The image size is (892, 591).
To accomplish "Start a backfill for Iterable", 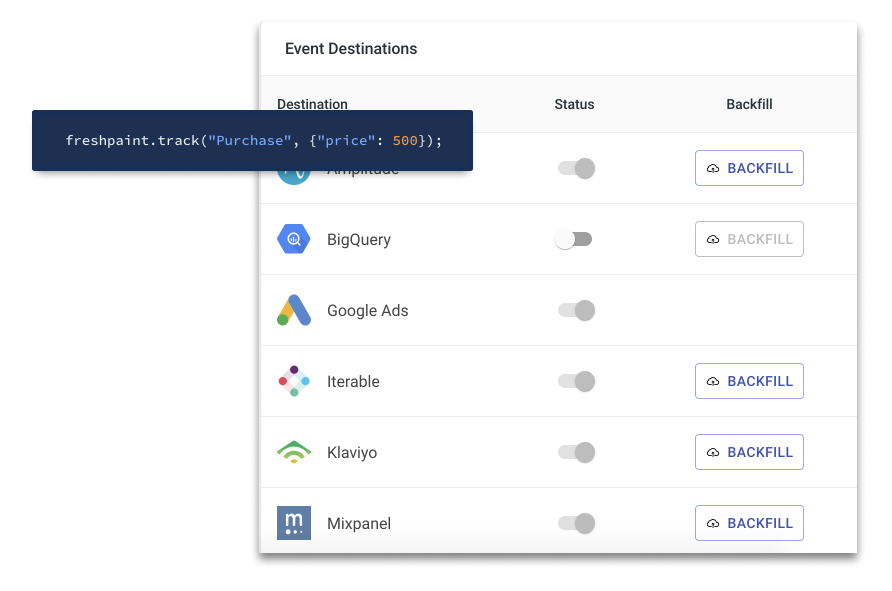I will pos(749,381).
